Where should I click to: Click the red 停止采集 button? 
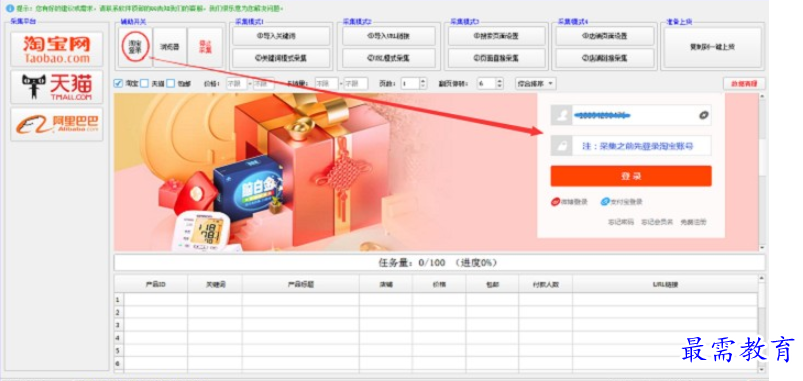(x=205, y=47)
